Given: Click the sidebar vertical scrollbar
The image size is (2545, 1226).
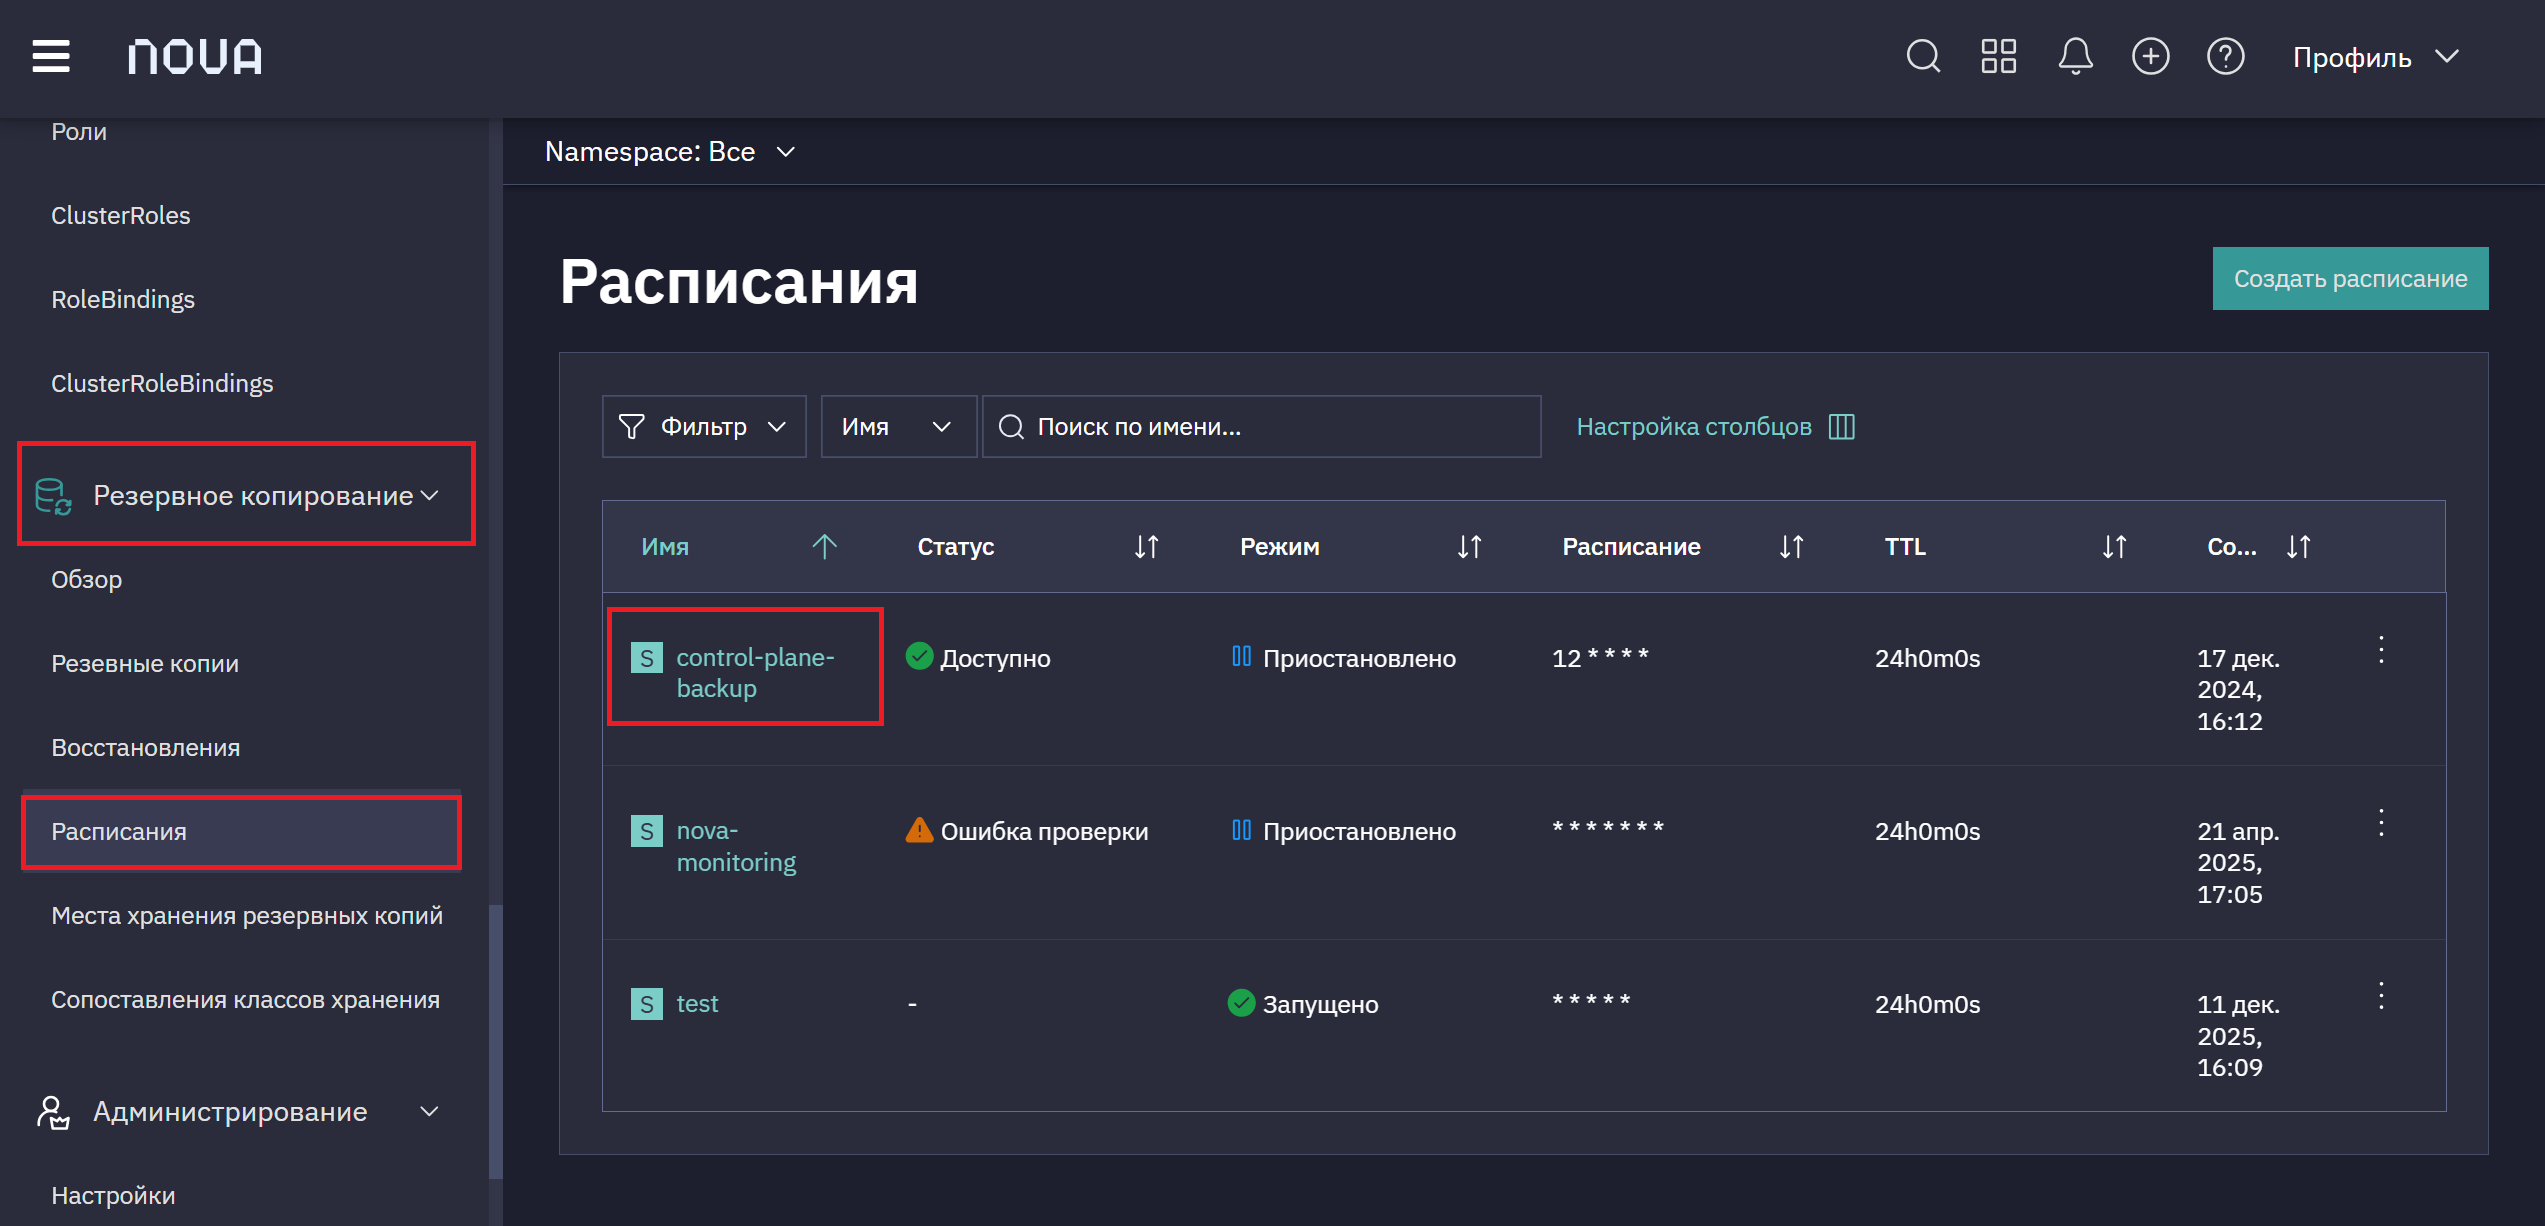Looking at the screenshot, I should click(495, 1040).
